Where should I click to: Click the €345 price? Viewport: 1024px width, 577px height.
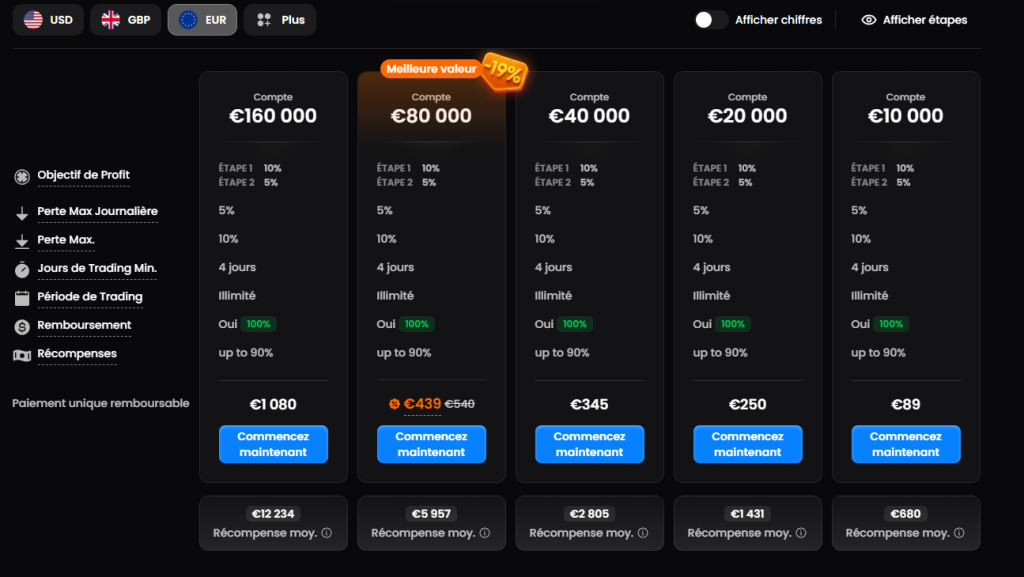(x=589, y=404)
